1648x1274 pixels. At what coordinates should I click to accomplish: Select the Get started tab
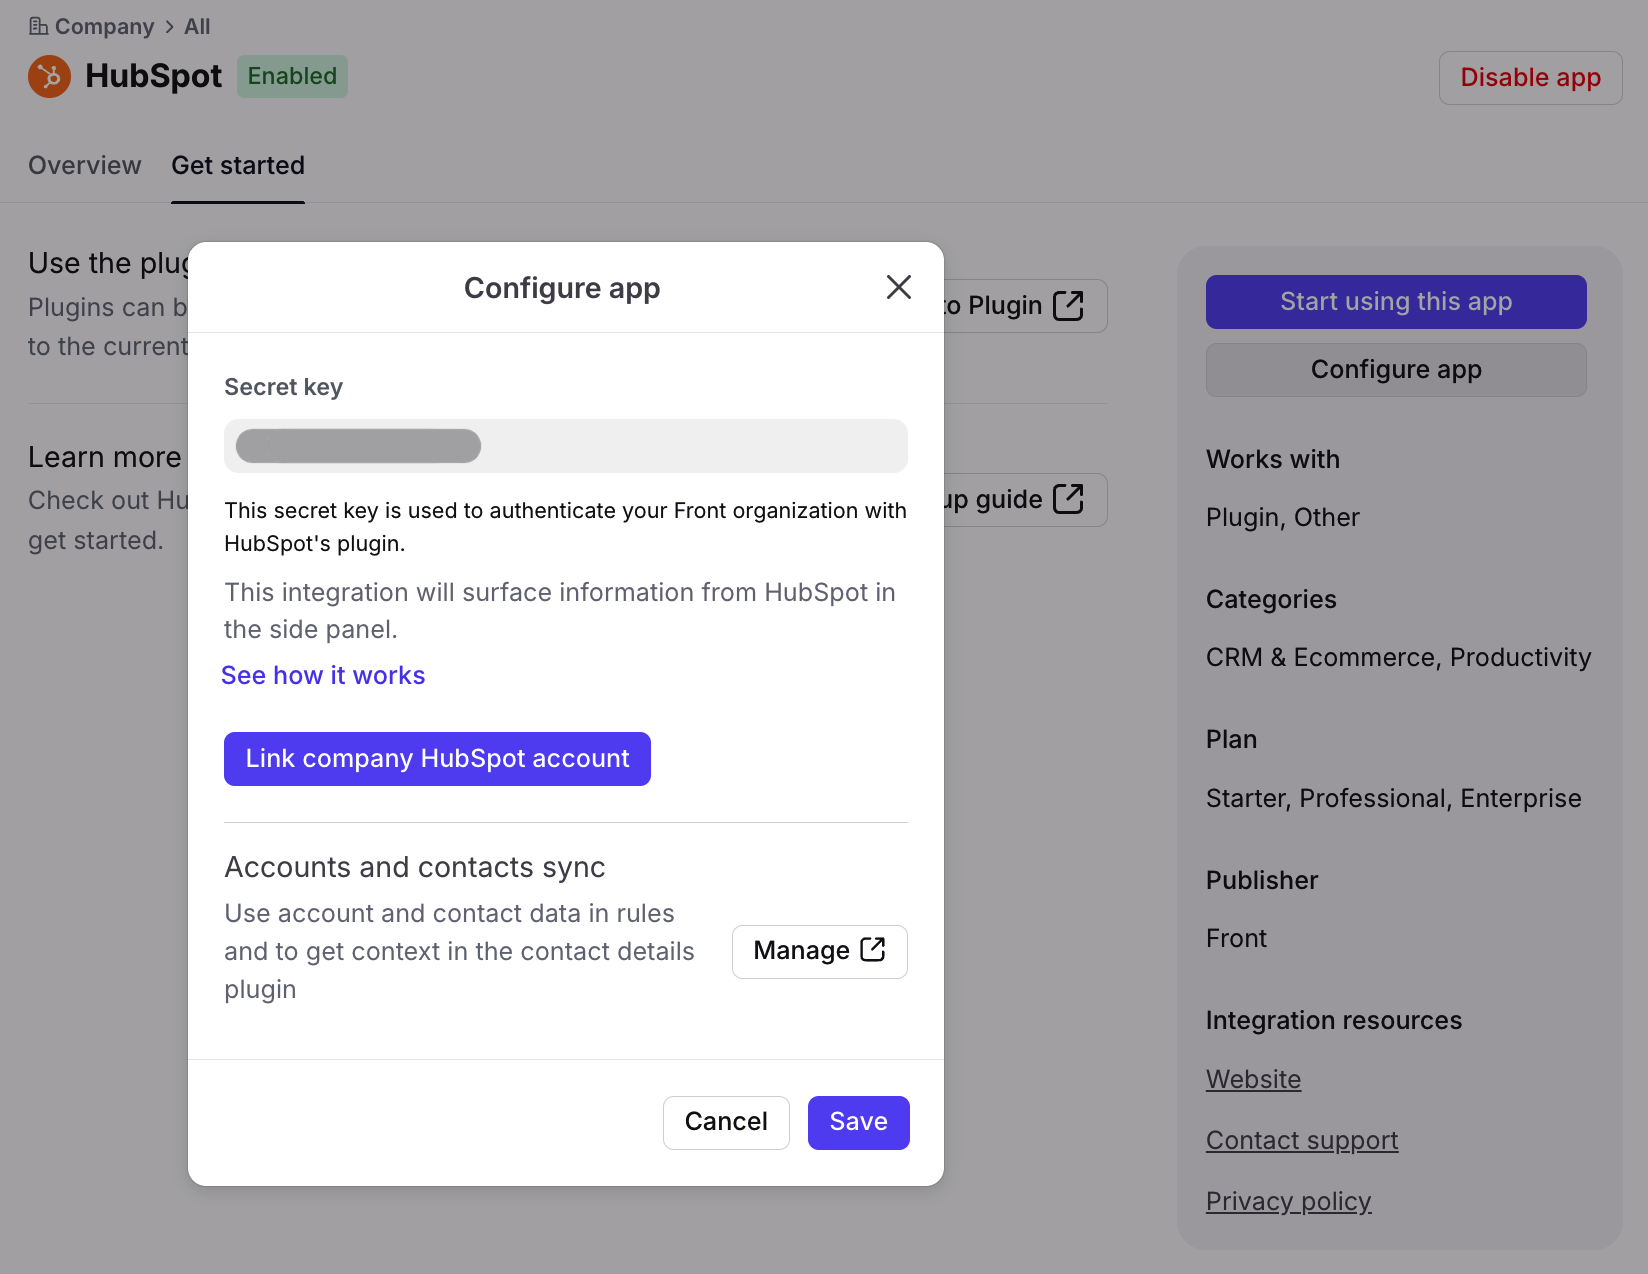click(x=238, y=166)
